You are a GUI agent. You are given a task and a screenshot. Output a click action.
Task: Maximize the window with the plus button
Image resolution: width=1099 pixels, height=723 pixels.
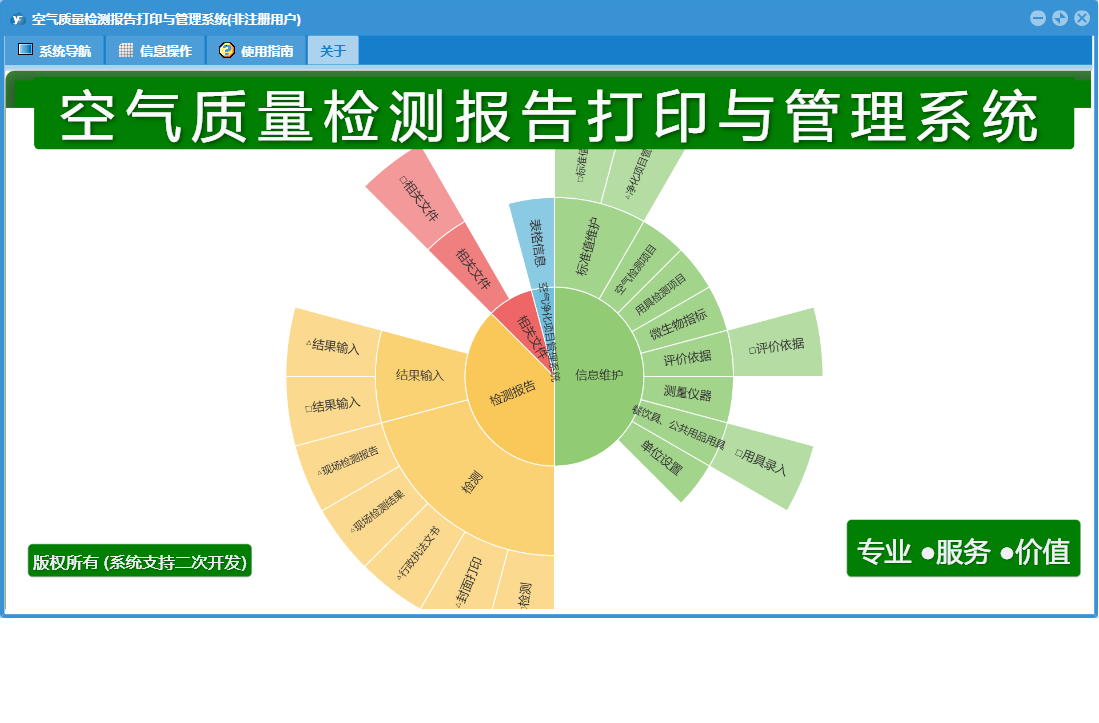[x=1060, y=18]
